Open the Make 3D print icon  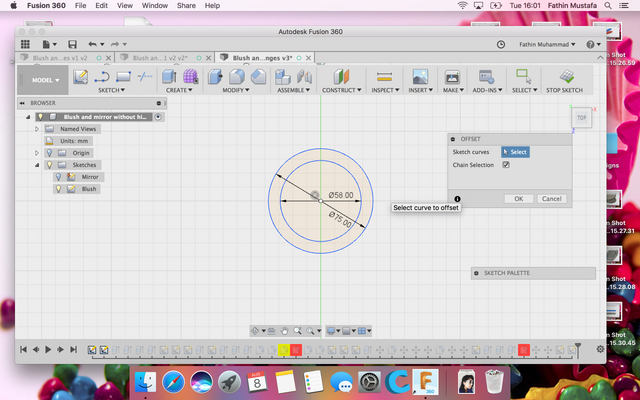452,76
